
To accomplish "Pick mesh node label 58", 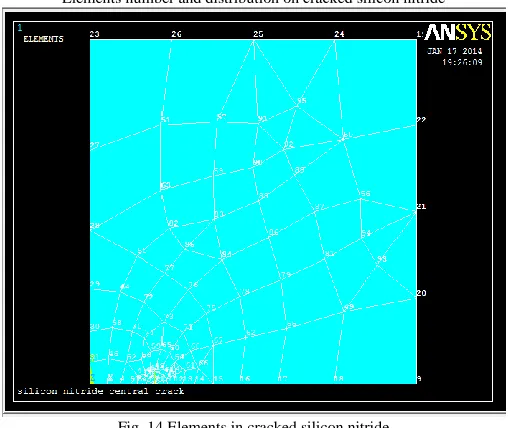I will click(117, 322).
